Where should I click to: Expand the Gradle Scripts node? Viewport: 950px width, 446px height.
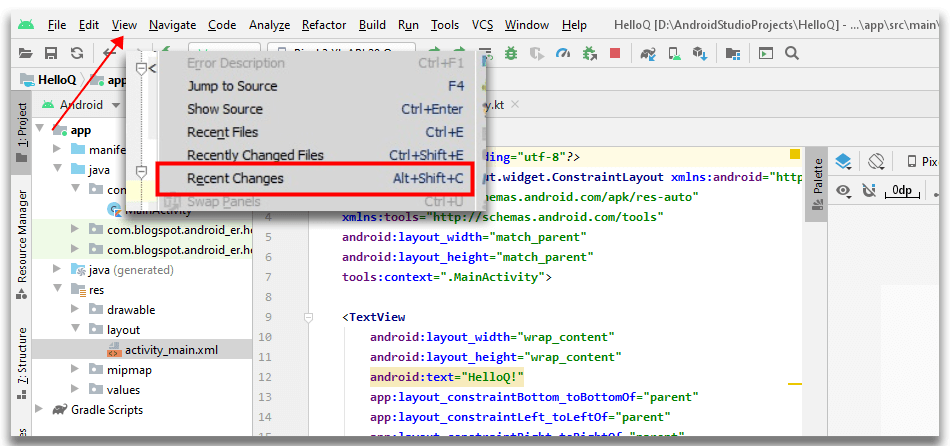click(x=39, y=410)
